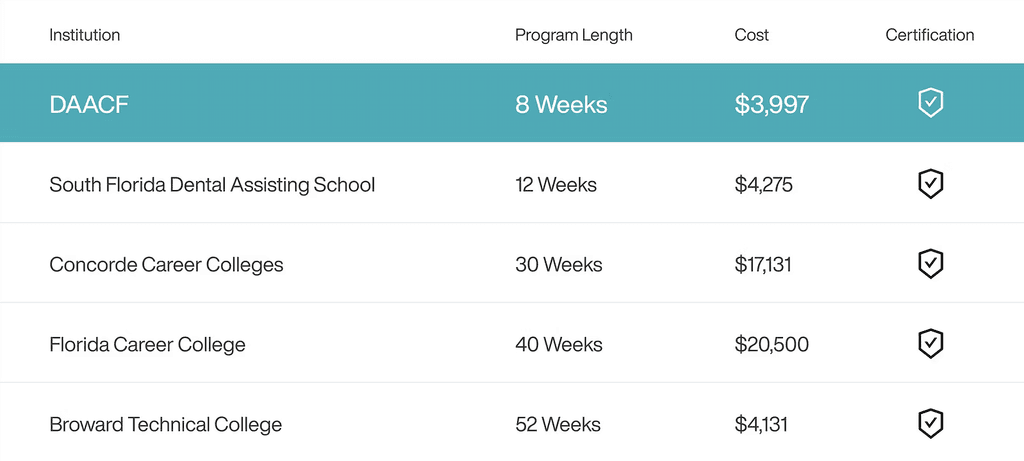Click the 52 Weeks program length
1024x461 pixels.
(558, 424)
